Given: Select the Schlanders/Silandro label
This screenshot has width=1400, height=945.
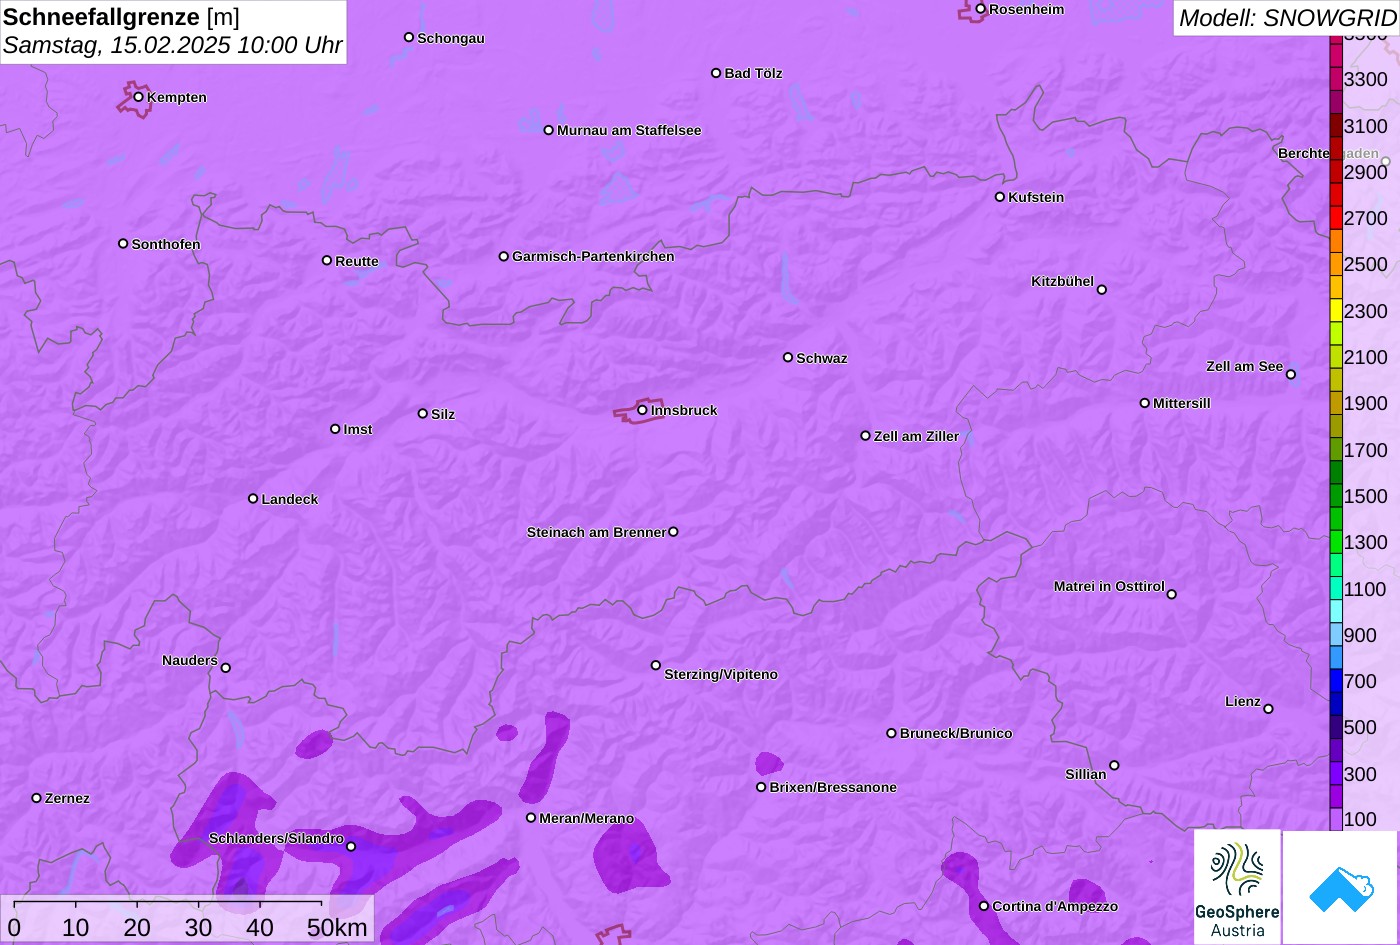Looking at the screenshot, I should pos(276,838).
